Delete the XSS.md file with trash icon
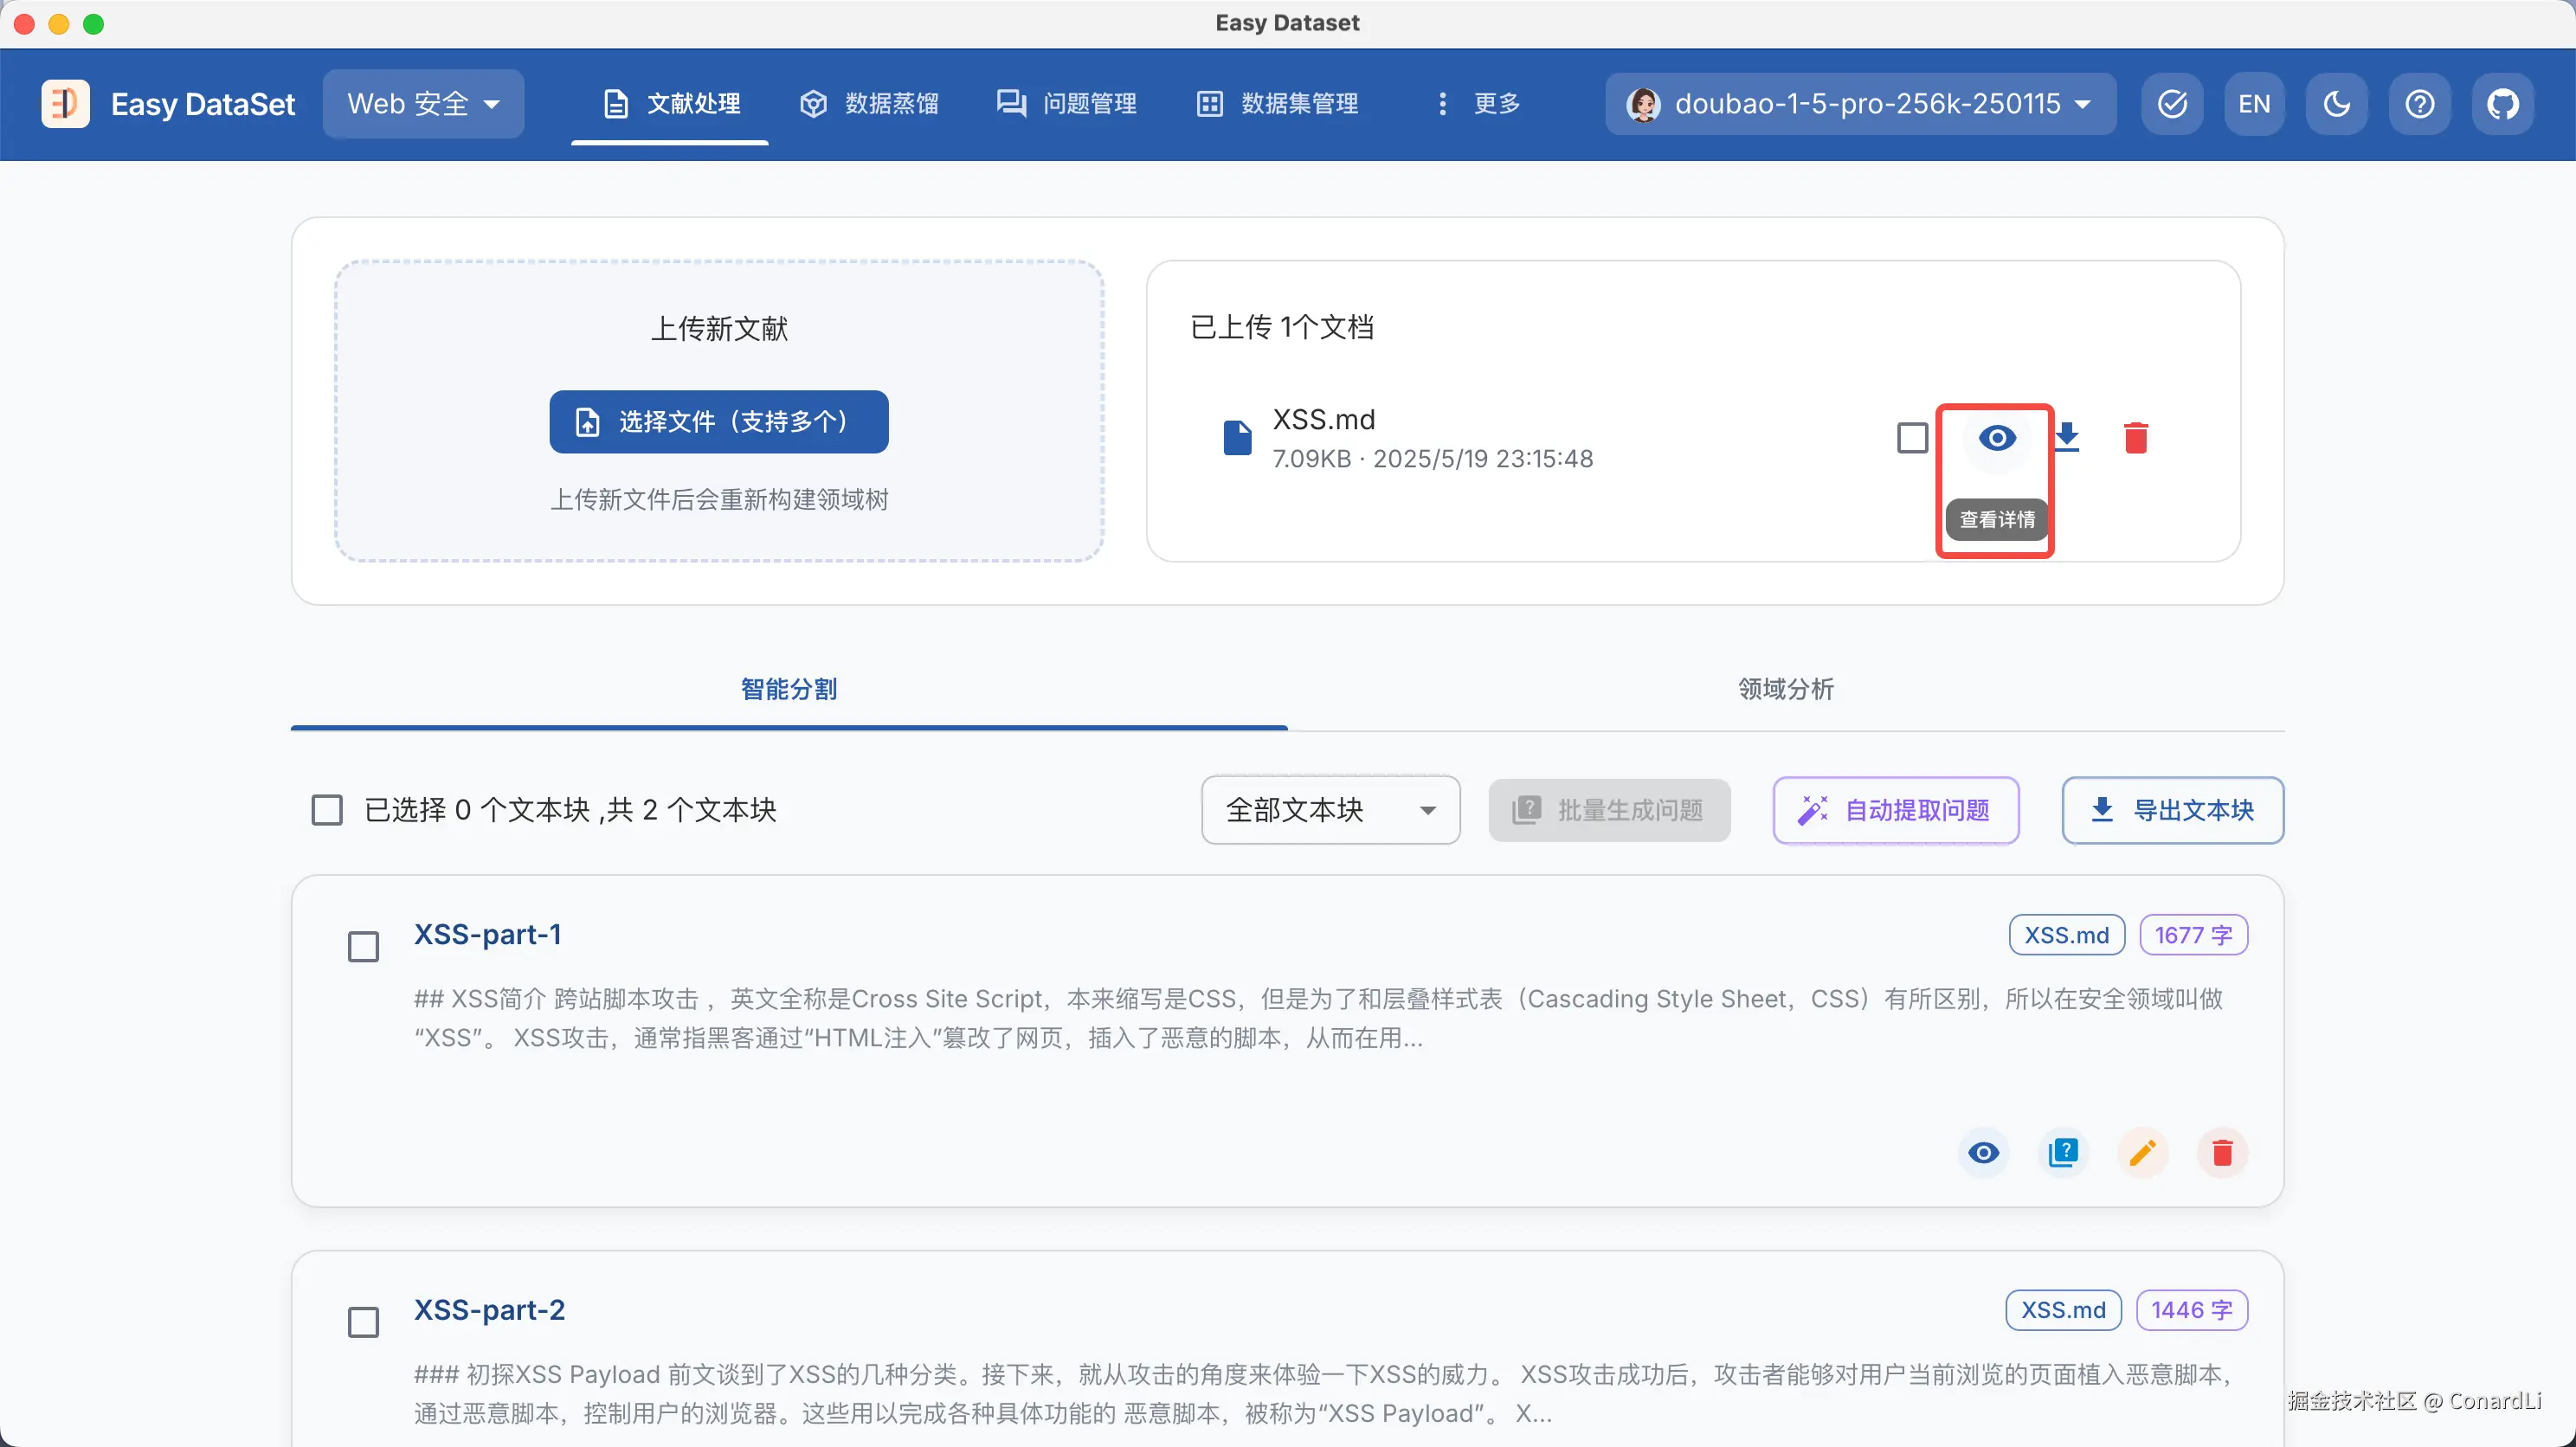2576x1447 pixels. point(2135,438)
